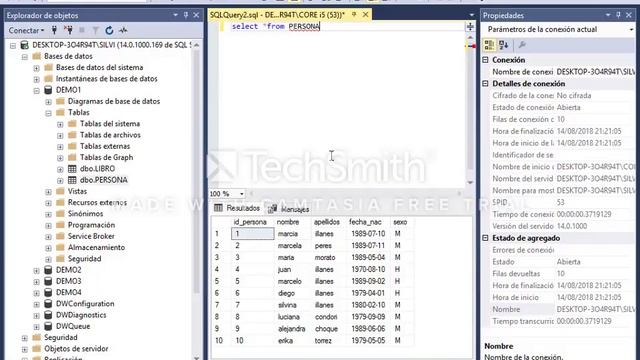Open Object Explorer window options arrow

[176, 15]
